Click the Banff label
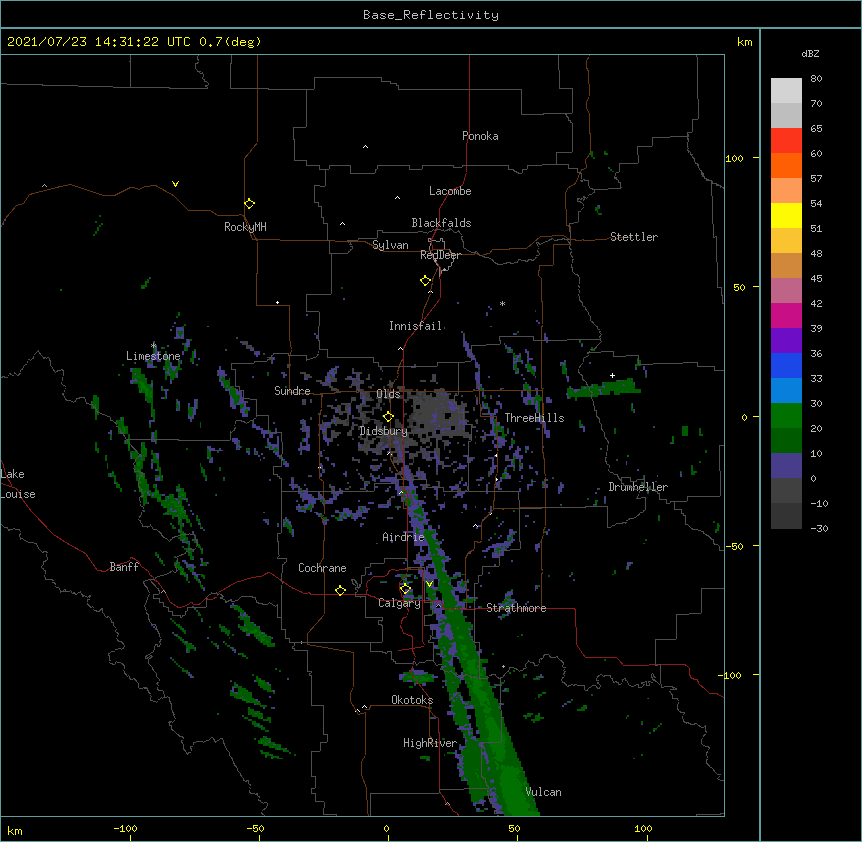Viewport: 862px width, 842px height. 124,567
